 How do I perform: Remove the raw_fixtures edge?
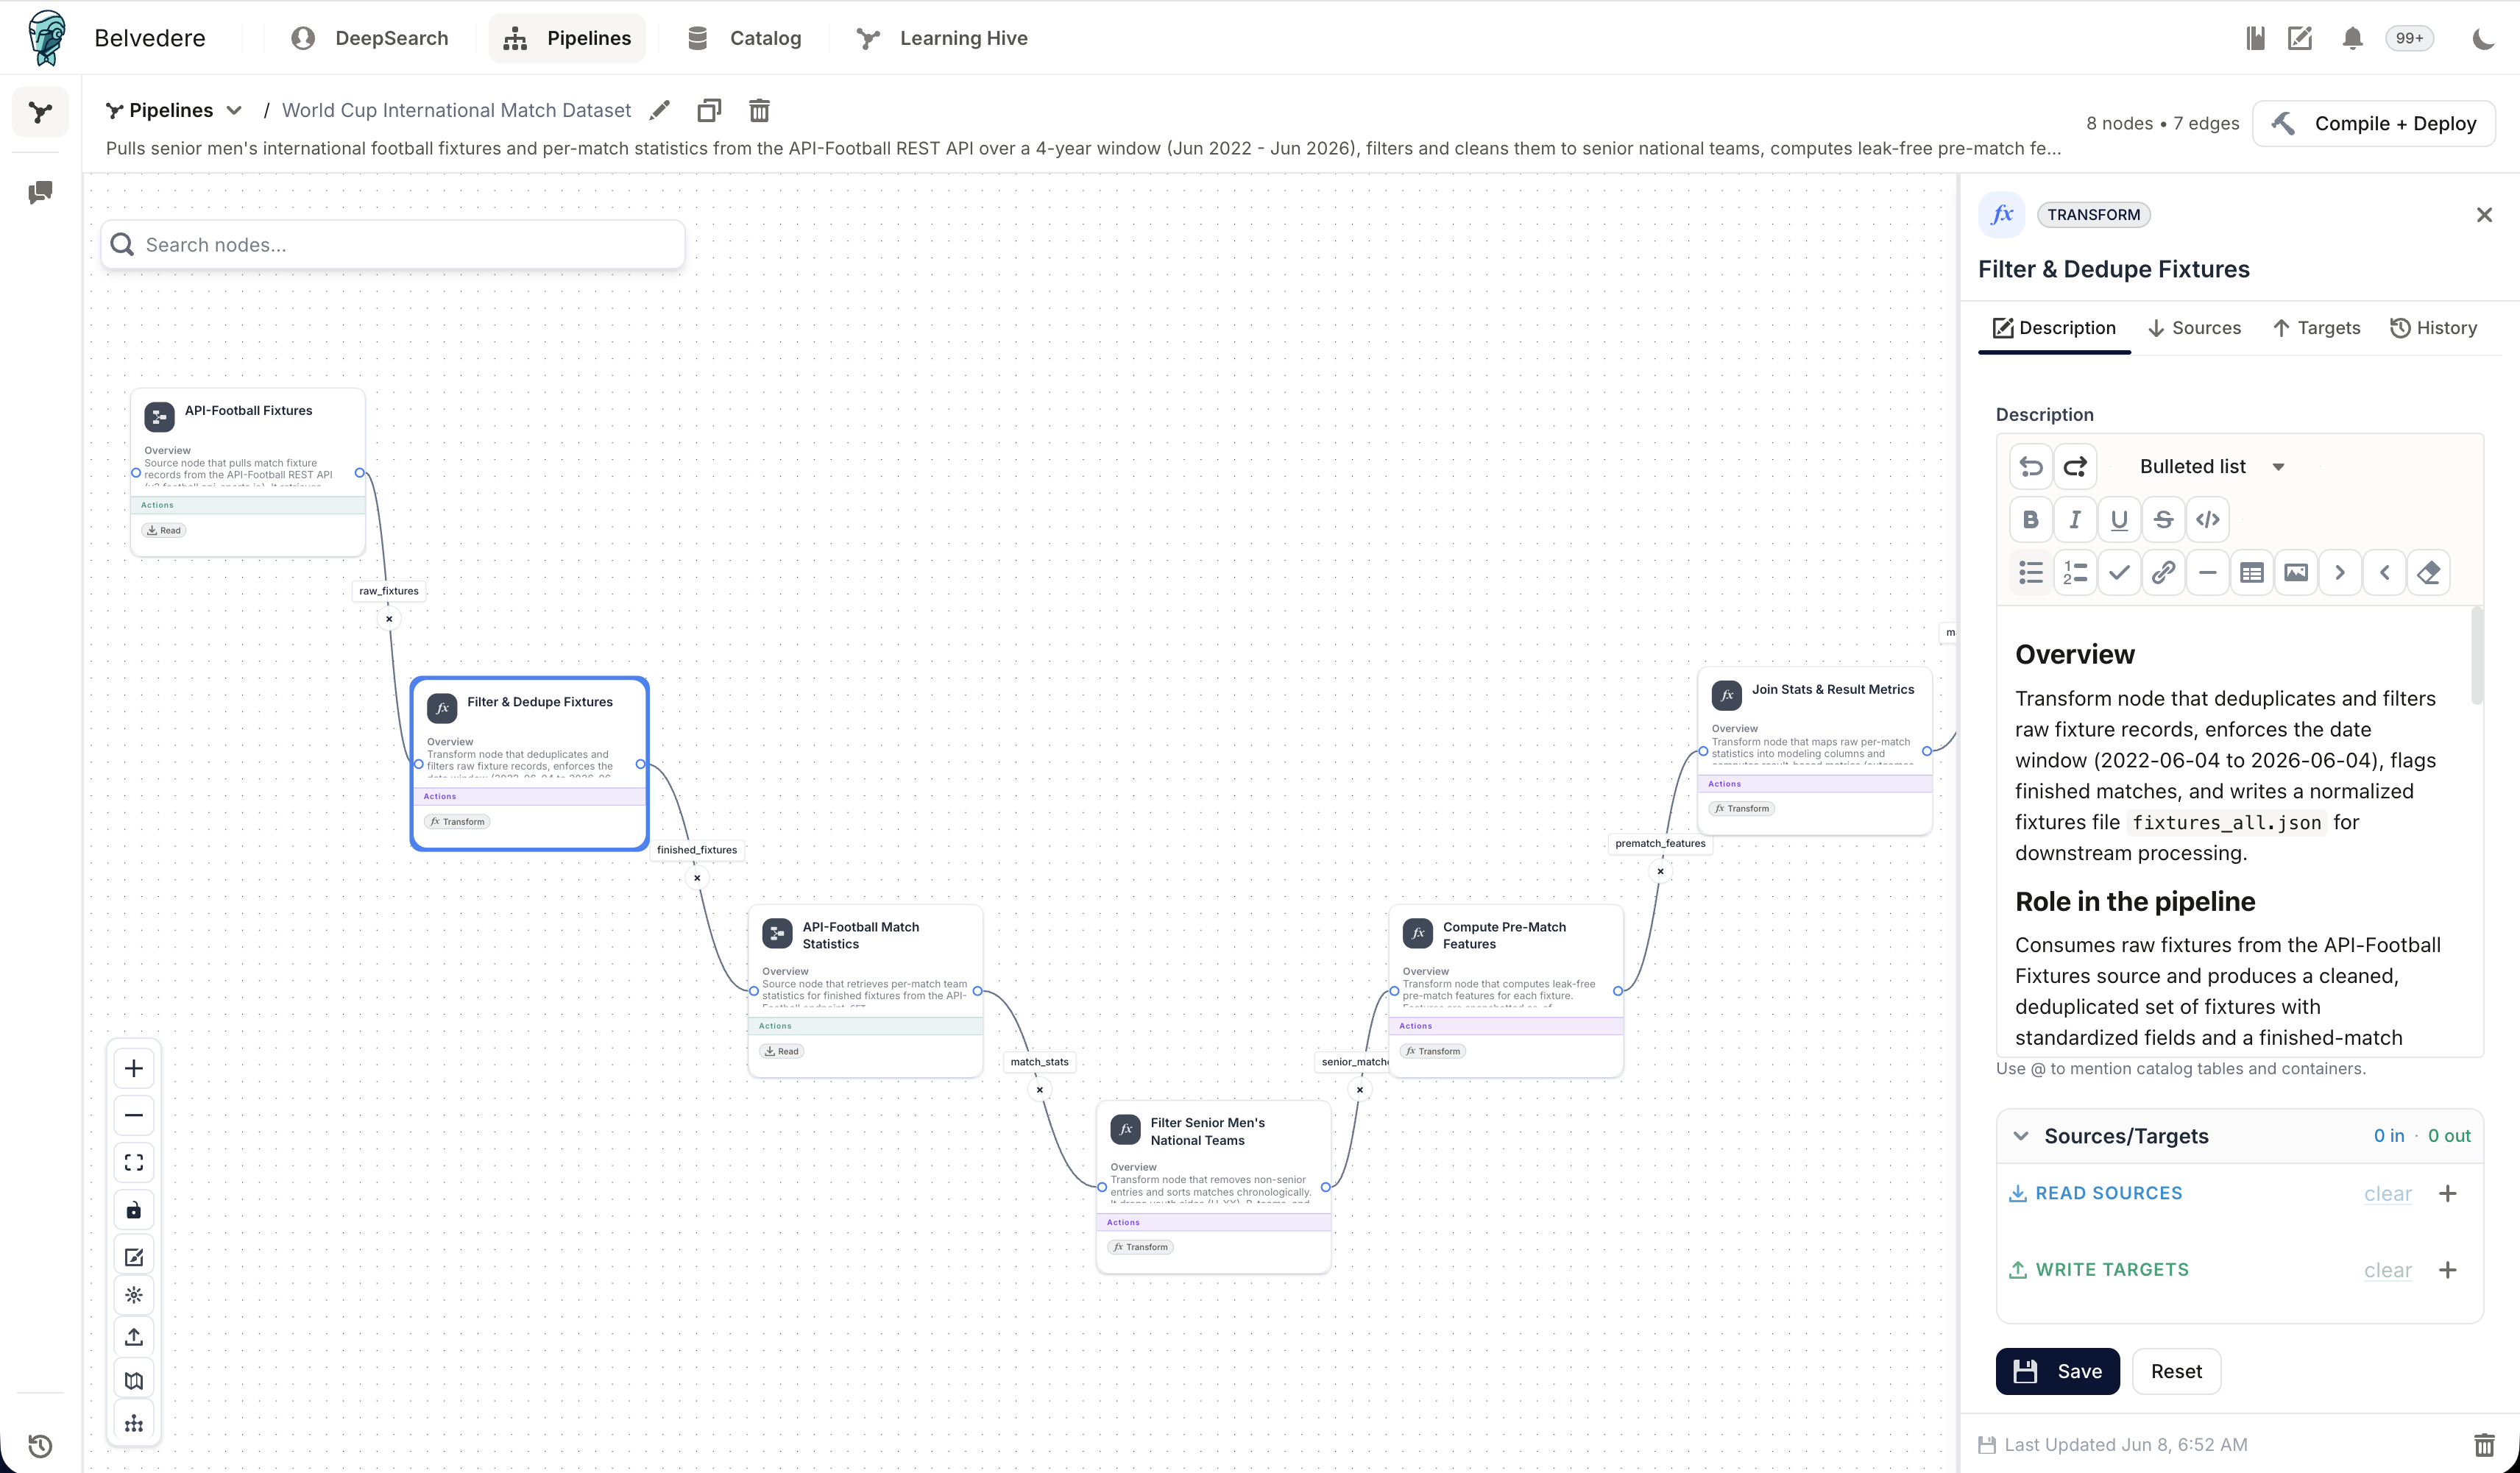pos(389,619)
